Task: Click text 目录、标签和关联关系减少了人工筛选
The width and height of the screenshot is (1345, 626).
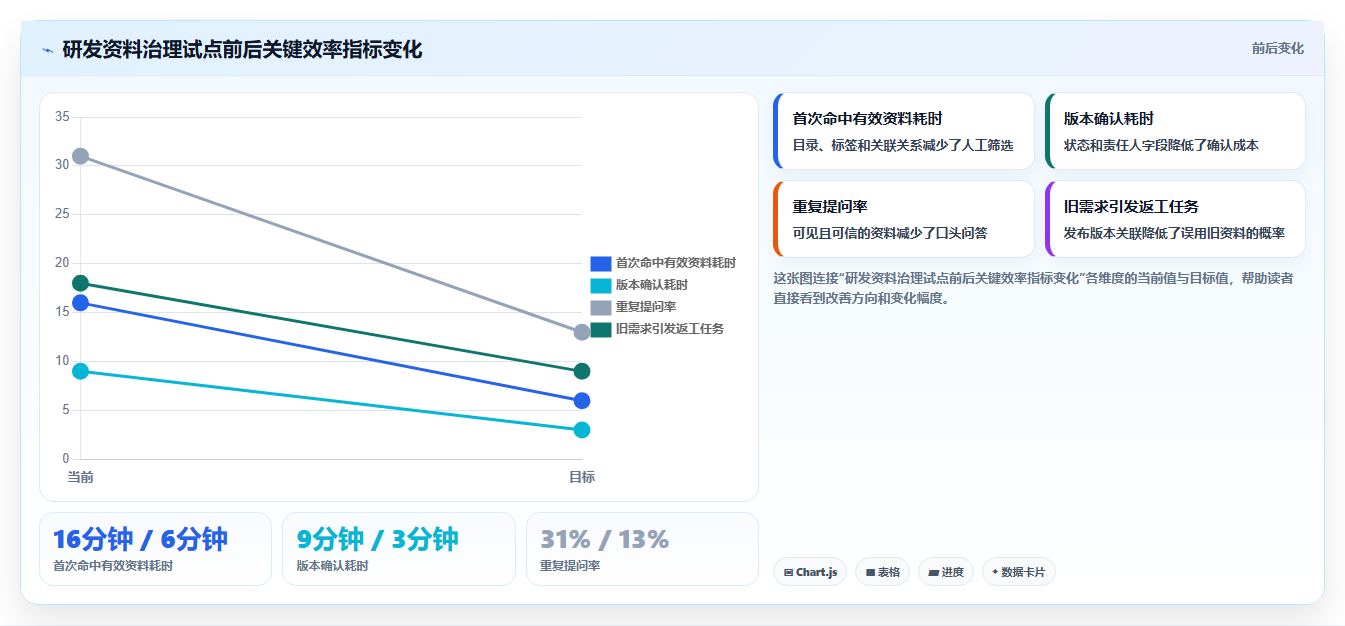Action: (903, 145)
